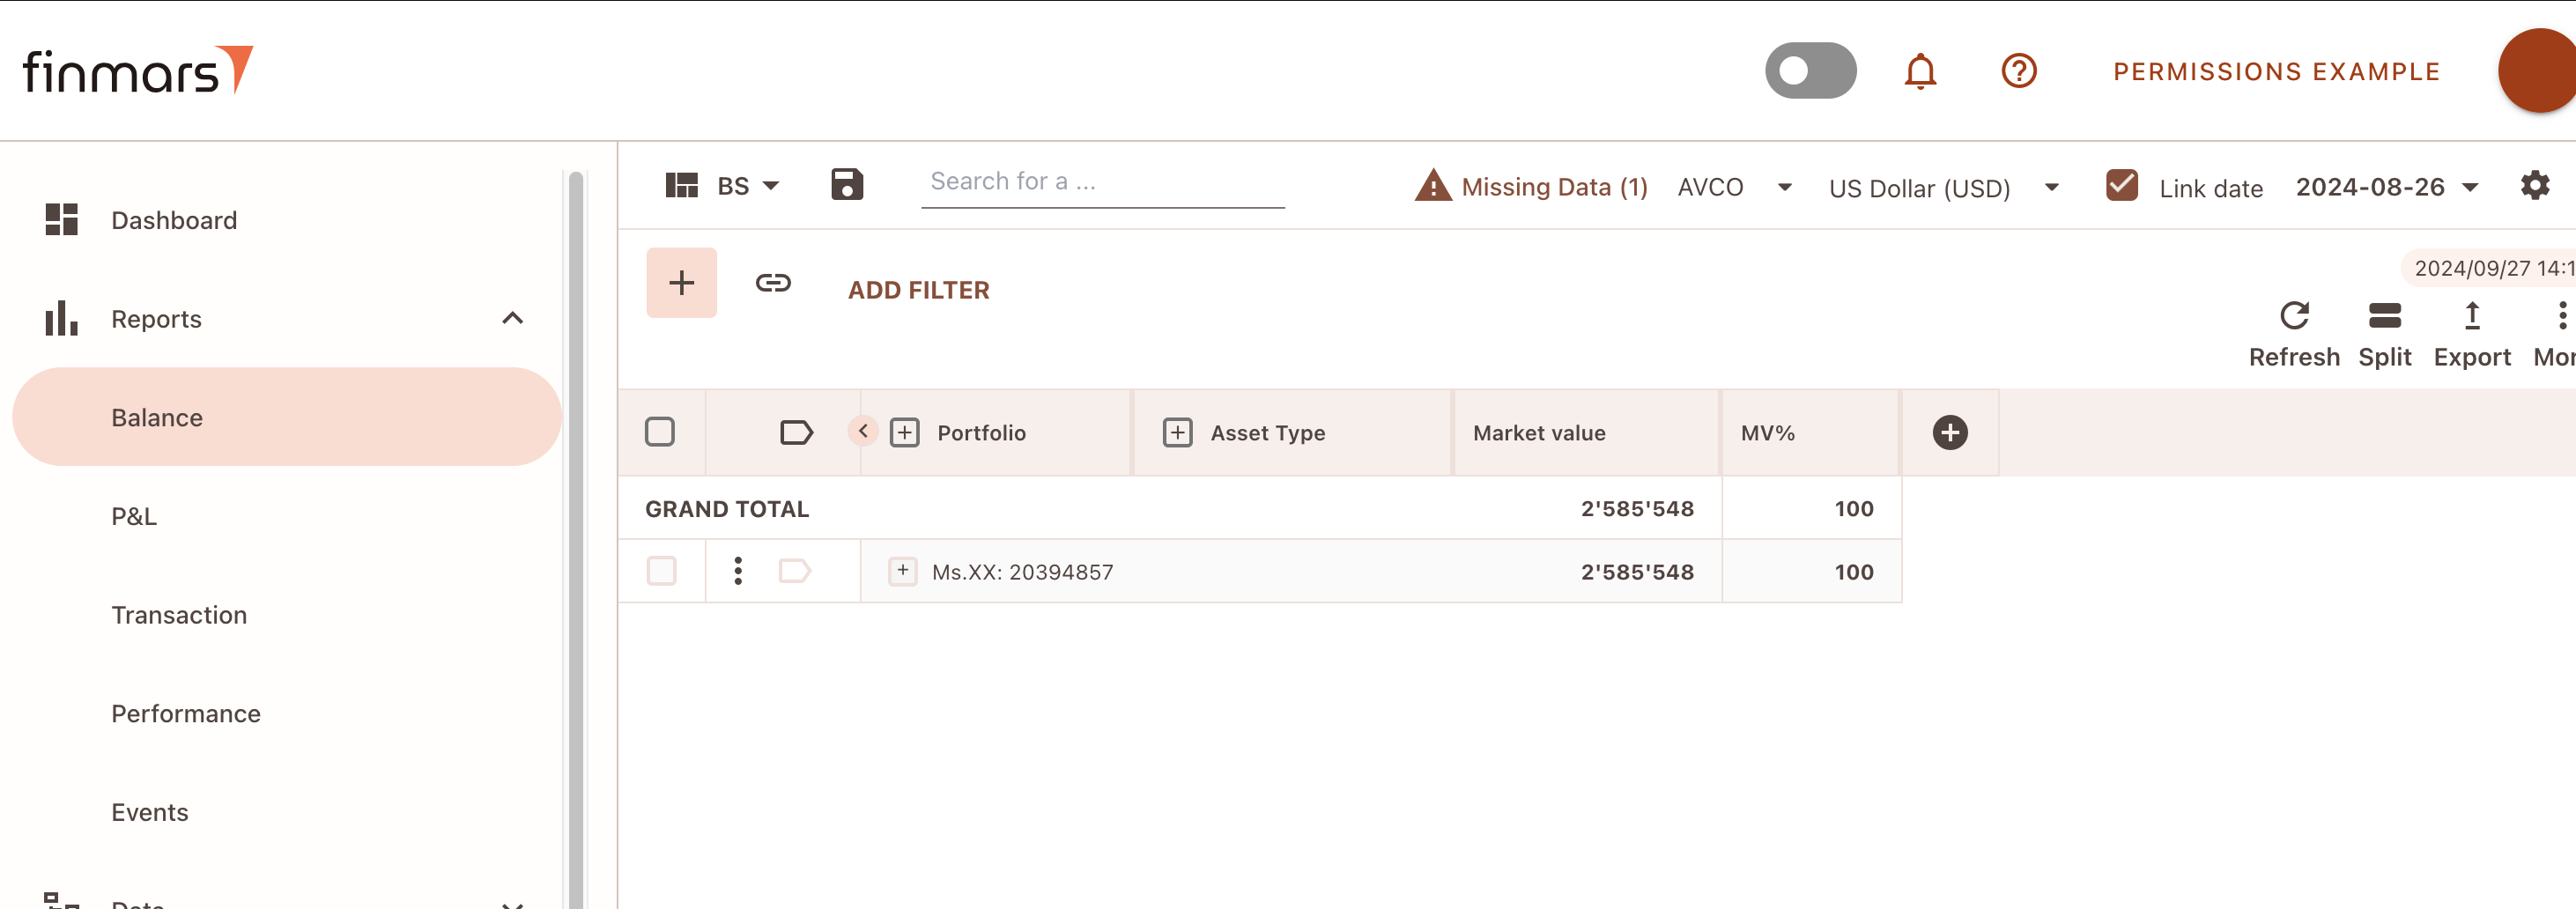This screenshot has height=909, width=2576.
Task: Collapse the Reports menu chevron
Action: tap(512, 318)
